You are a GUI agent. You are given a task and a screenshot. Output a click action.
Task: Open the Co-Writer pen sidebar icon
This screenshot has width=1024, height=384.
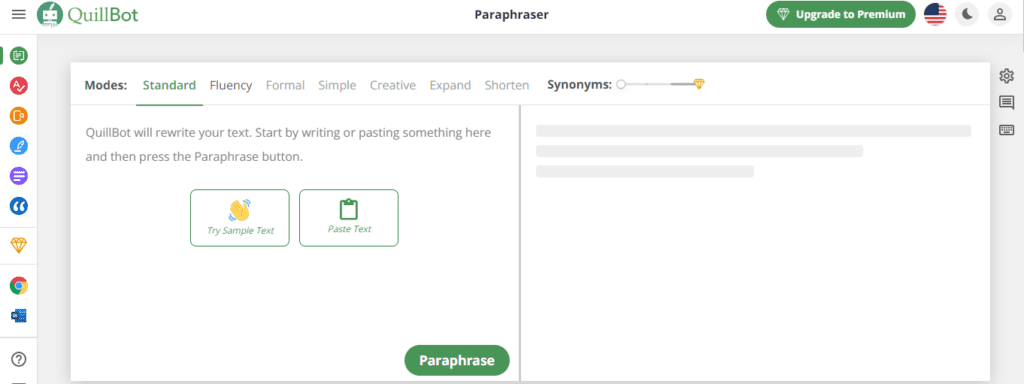click(x=19, y=146)
